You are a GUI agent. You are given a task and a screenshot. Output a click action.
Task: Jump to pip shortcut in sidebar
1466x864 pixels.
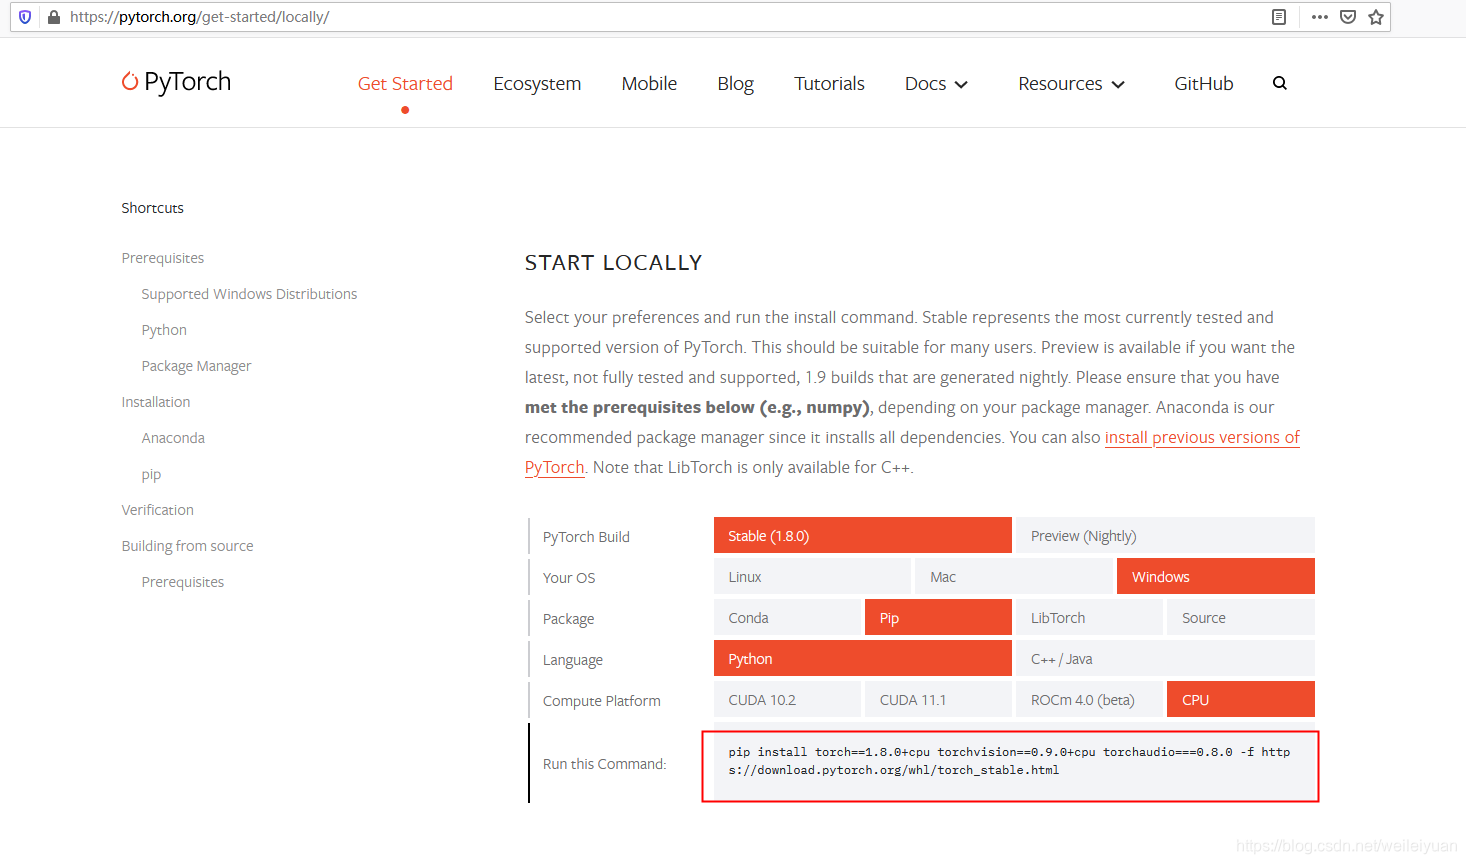[151, 474]
